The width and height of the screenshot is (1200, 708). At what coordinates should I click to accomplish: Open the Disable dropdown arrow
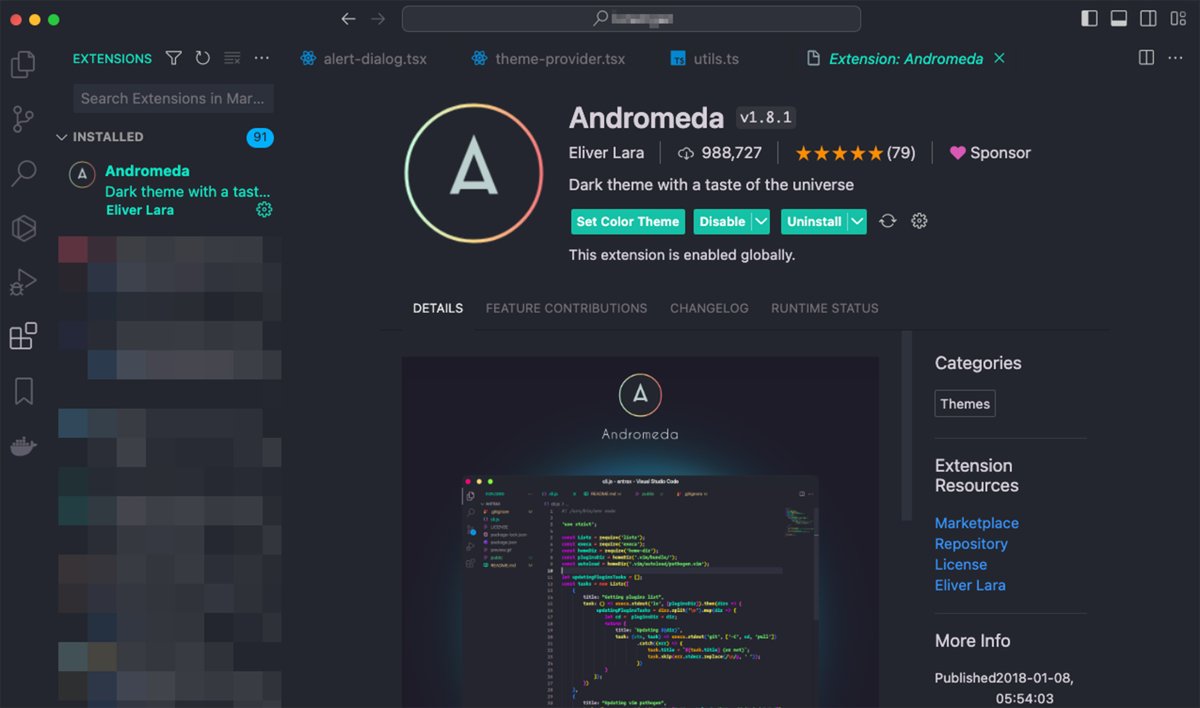(761, 222)
